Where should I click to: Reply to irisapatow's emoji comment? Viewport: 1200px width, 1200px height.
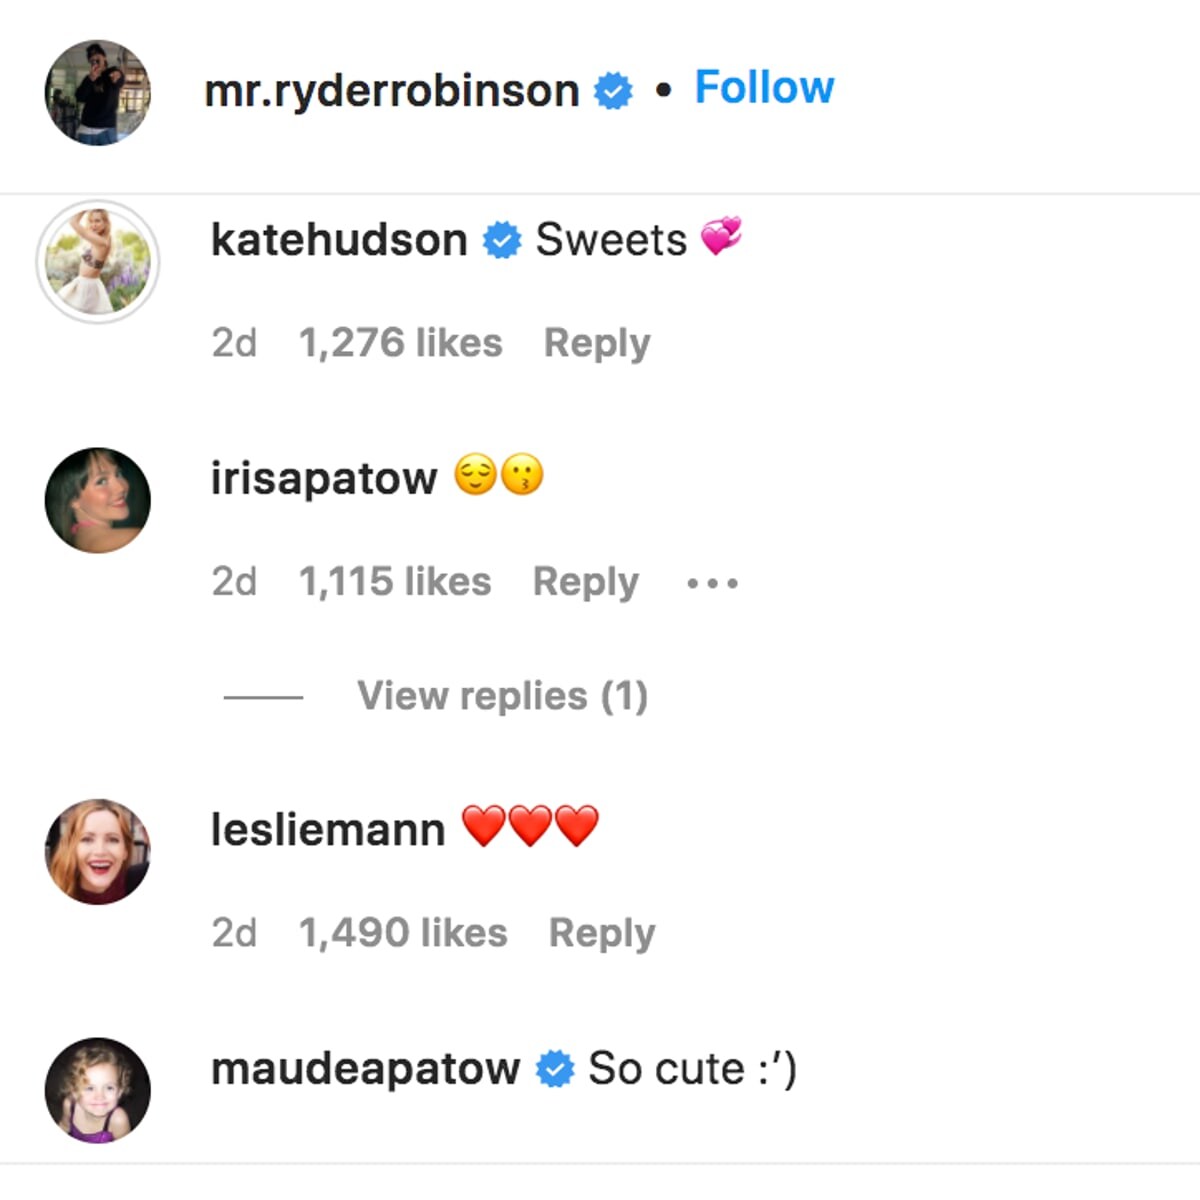click(586, 581)
